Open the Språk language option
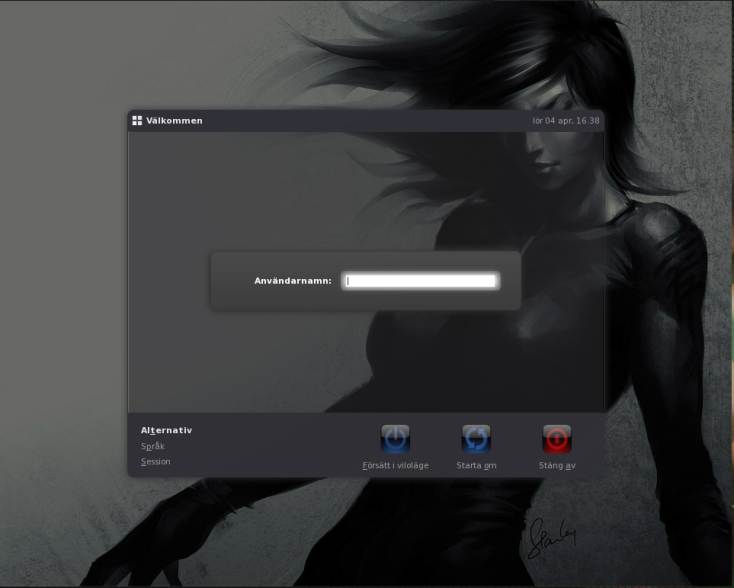Viewport: 734px width, 588px height. (x=153, y=446)
